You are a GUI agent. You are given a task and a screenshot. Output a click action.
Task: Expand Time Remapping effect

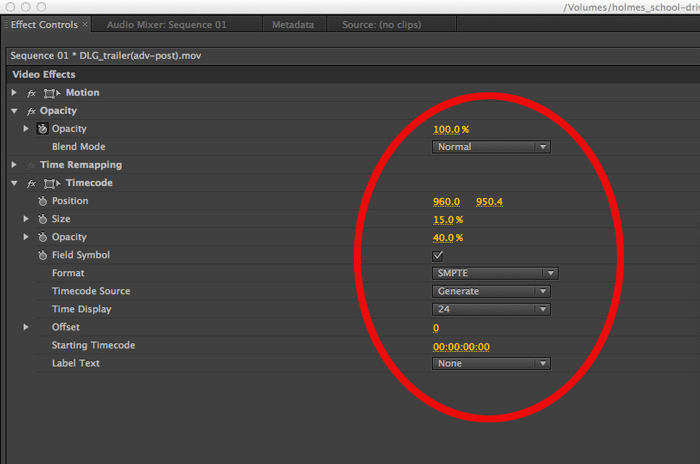pos(14,165)
